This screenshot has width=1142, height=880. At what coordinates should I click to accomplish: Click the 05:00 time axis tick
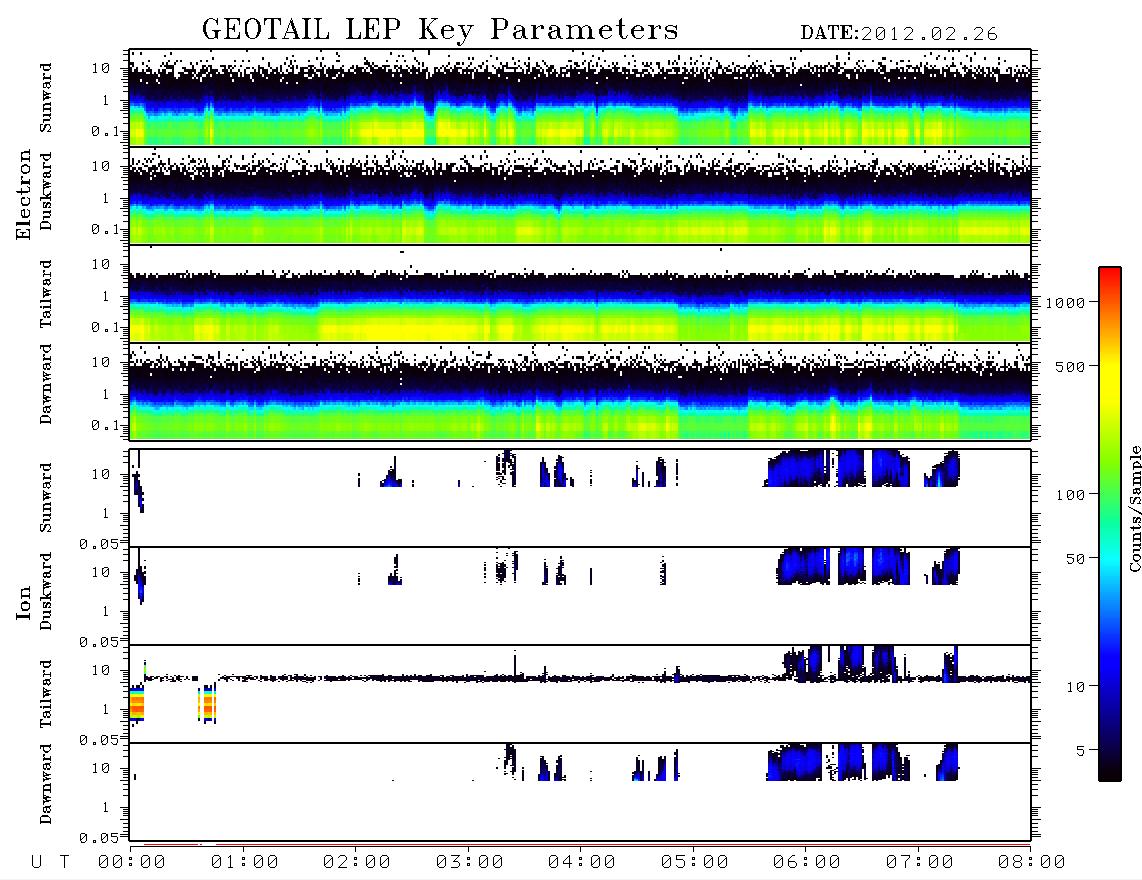pos(695,863)
